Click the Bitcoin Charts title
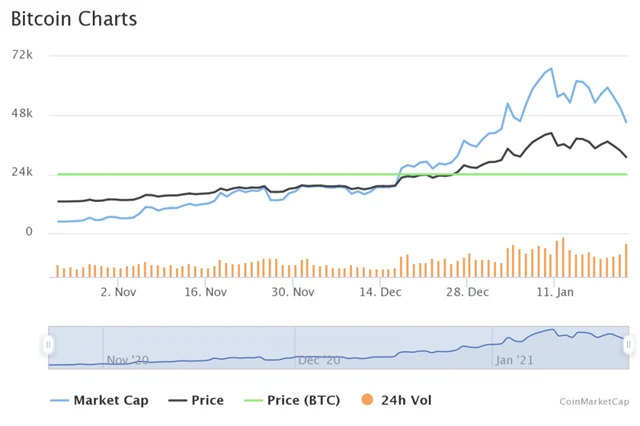 (72, 19)
